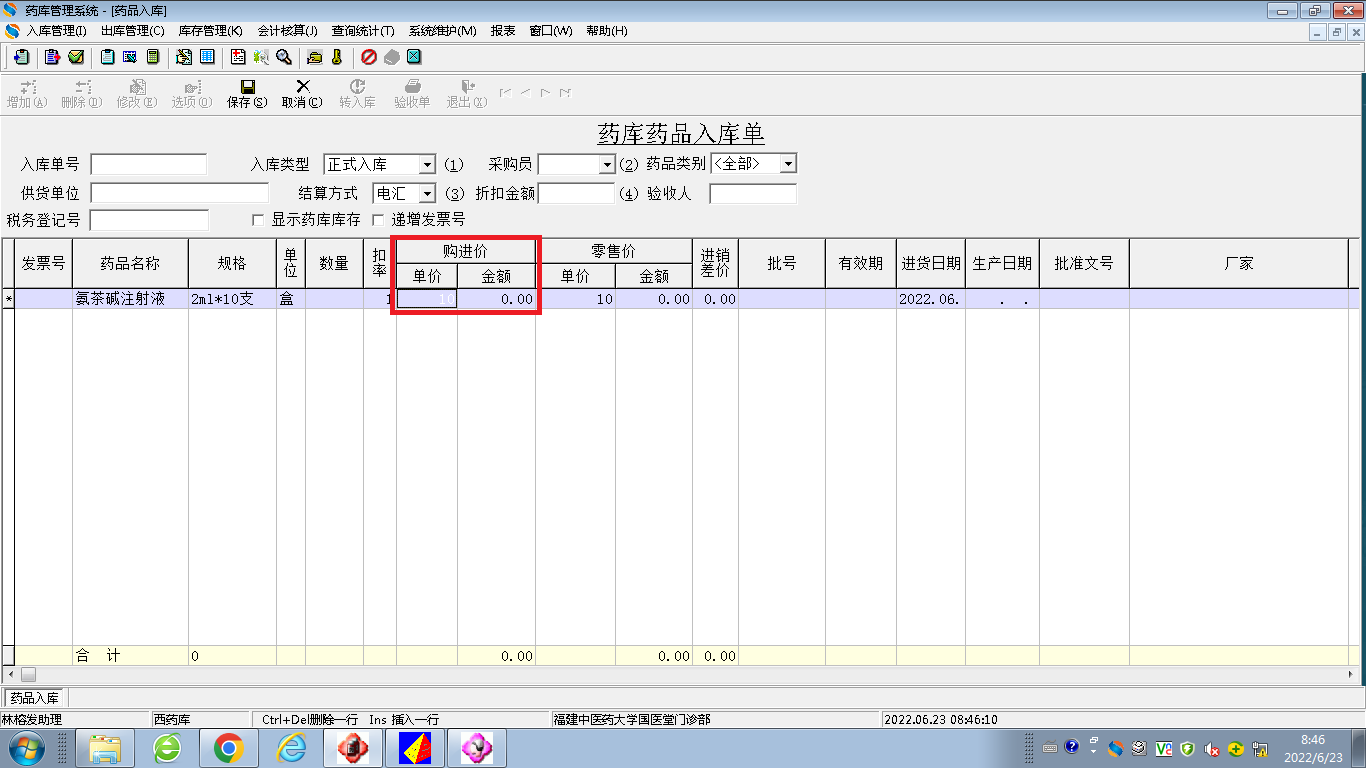The width and height of the screenshot is (1366, 768).
Task: Open the 库存管理(K) menu
Action: [x=210, y=31]
